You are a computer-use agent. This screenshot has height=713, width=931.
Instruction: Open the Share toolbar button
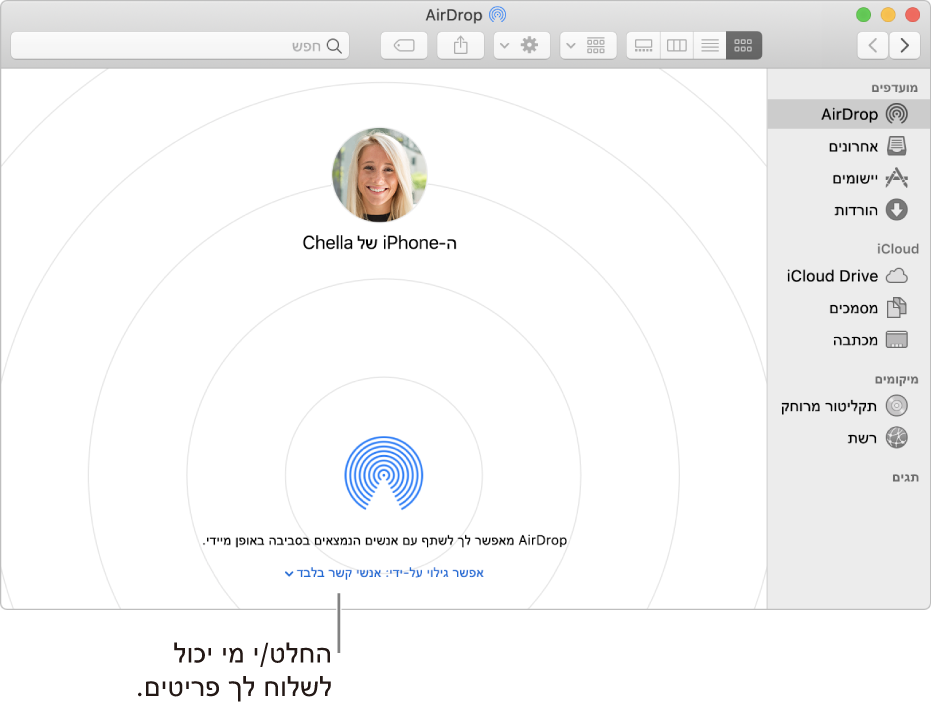[x=461, y=46]
